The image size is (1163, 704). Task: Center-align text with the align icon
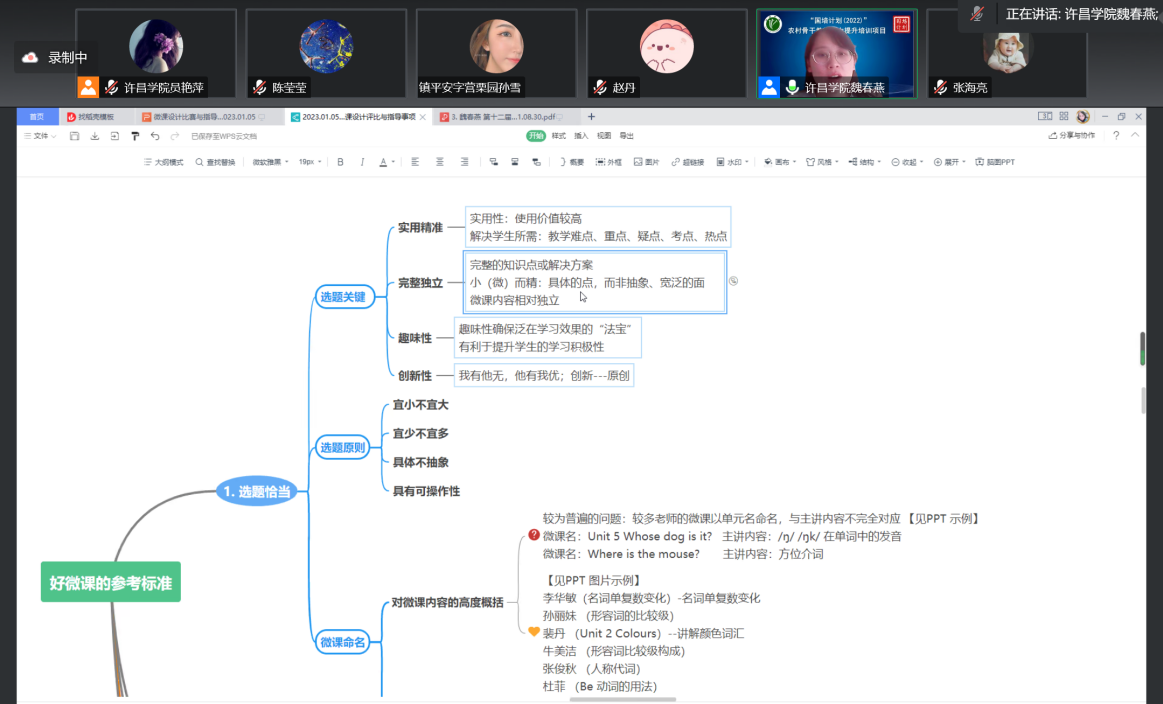click(440, 162)
